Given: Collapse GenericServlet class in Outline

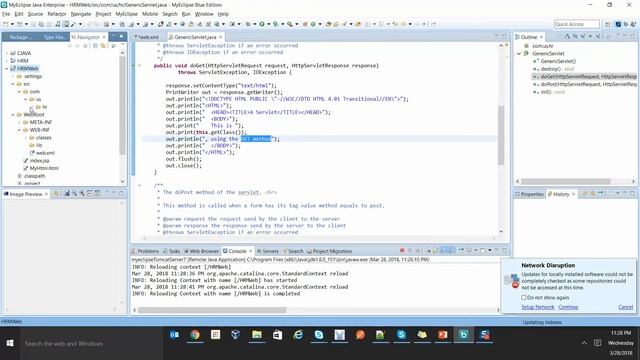Looking at the screenshot, I should click(x=519, y=53).
